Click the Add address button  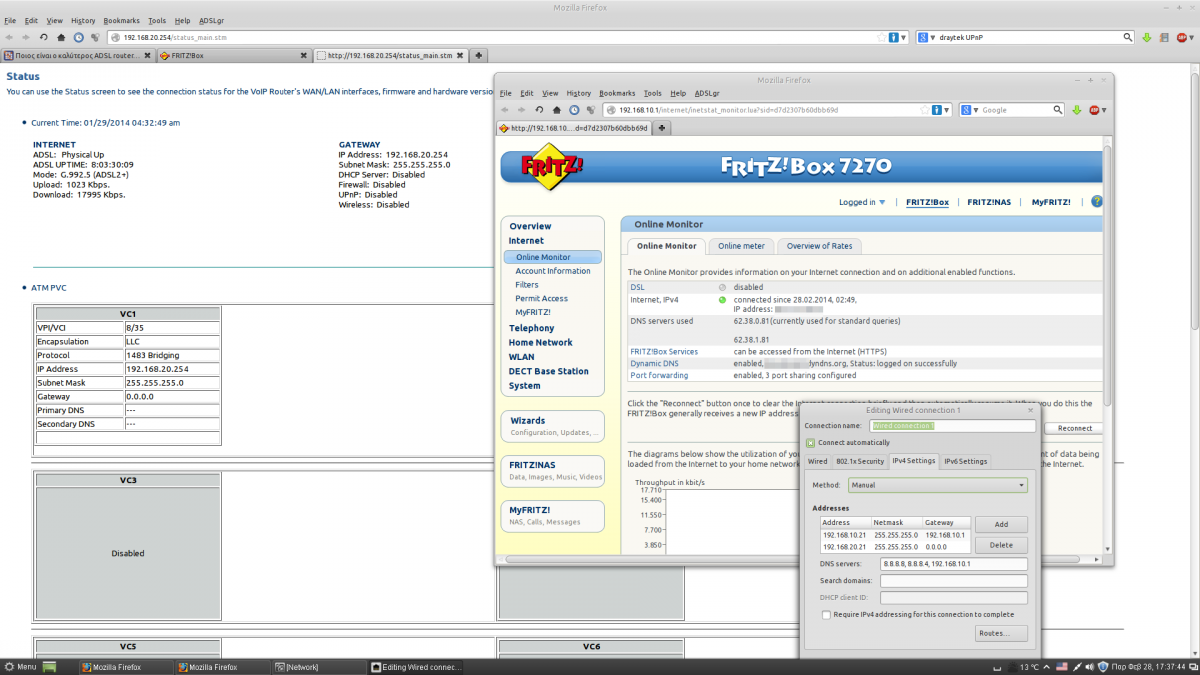point(1001,524)
